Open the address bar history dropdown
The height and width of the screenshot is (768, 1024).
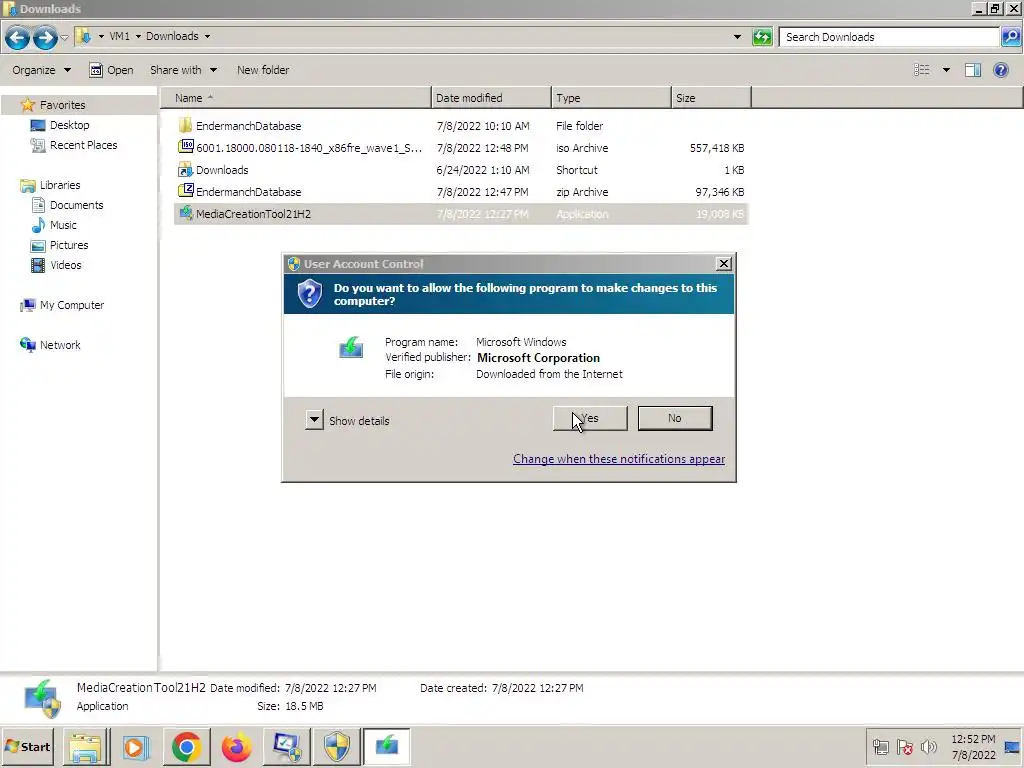(x=737, y=37)
